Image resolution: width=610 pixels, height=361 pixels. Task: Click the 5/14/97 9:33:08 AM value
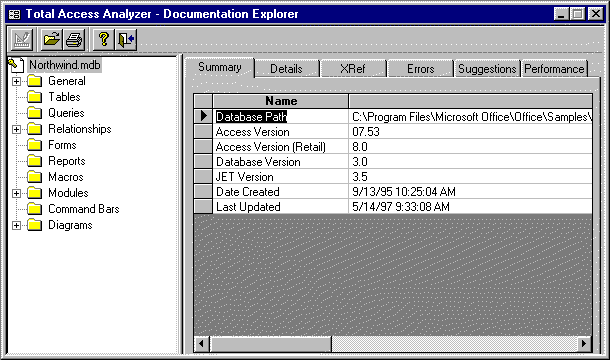(x=471, y=207)
